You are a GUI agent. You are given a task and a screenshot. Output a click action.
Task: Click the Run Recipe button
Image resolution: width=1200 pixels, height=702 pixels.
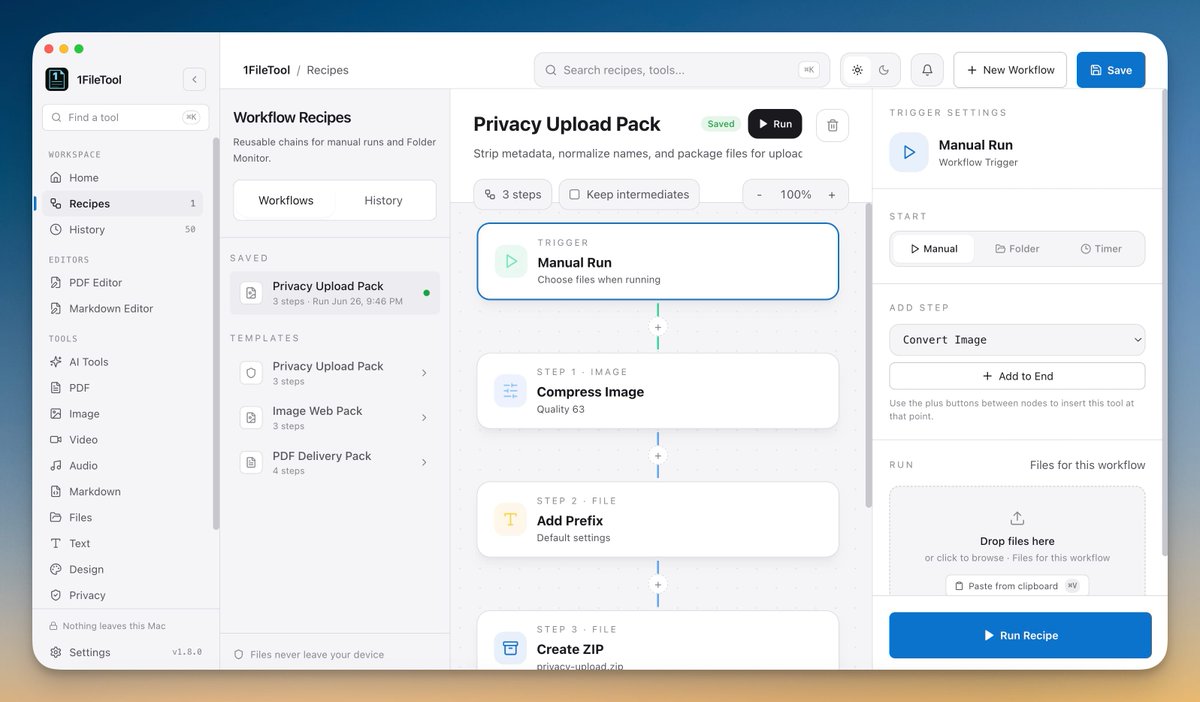(x=1020, y=635)
